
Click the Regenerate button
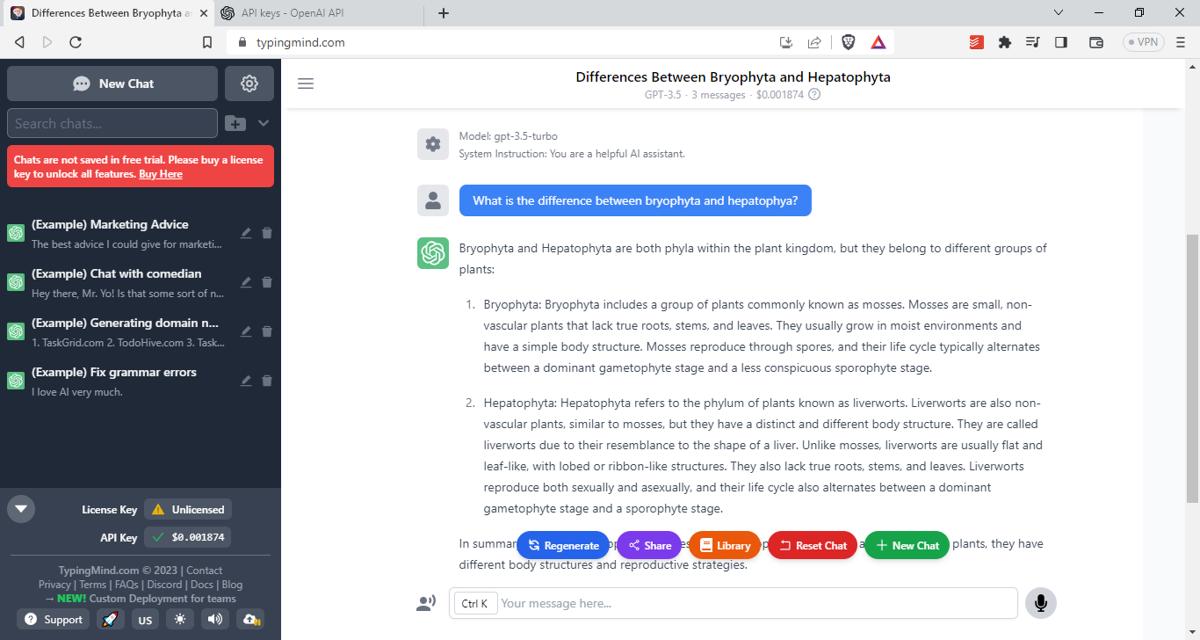(562, 545)
